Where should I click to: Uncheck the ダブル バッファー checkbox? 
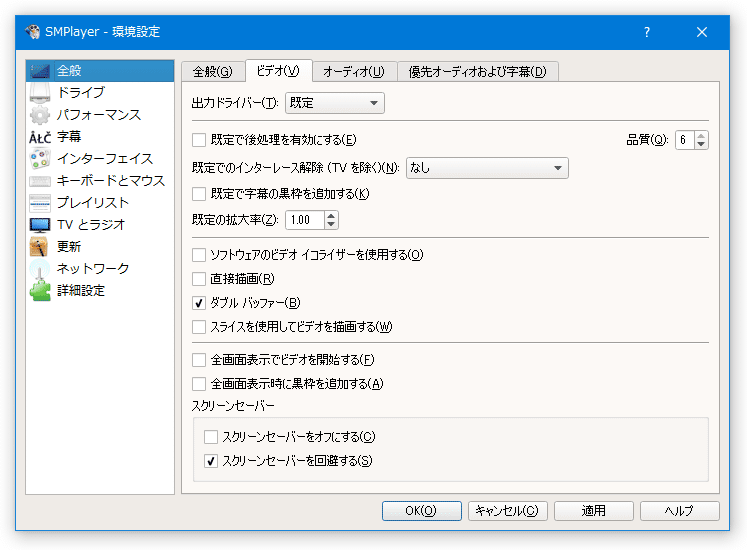pyautogui.click(x=199, y=303)
